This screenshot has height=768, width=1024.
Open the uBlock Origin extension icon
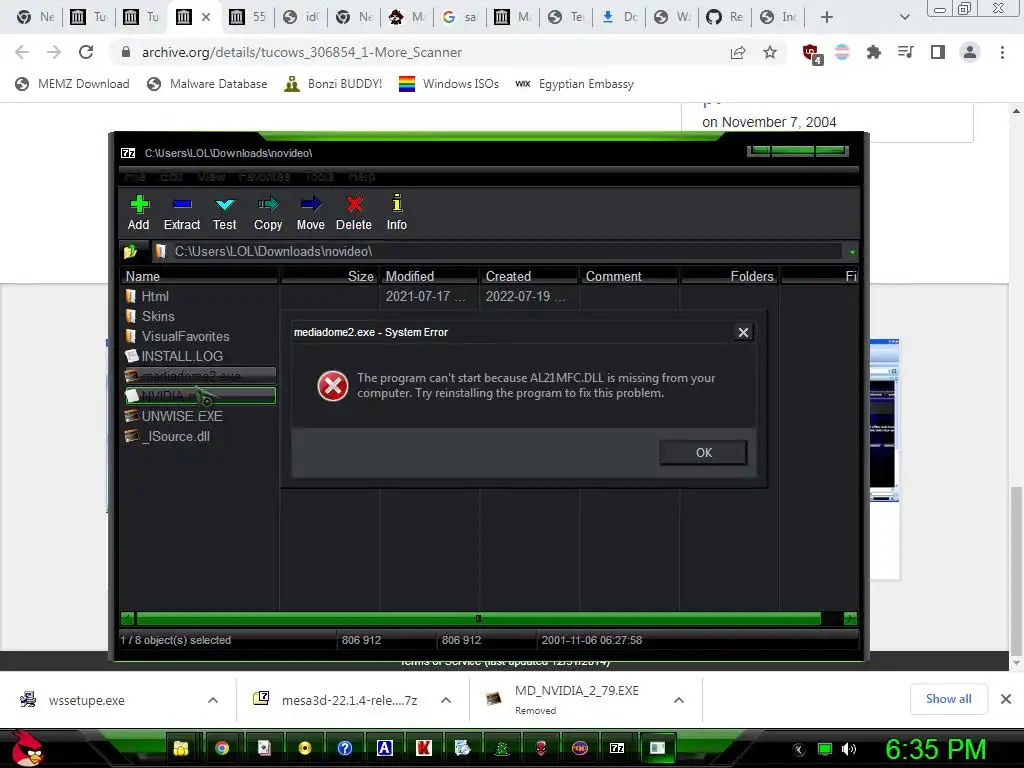click(x=812, y=54)
